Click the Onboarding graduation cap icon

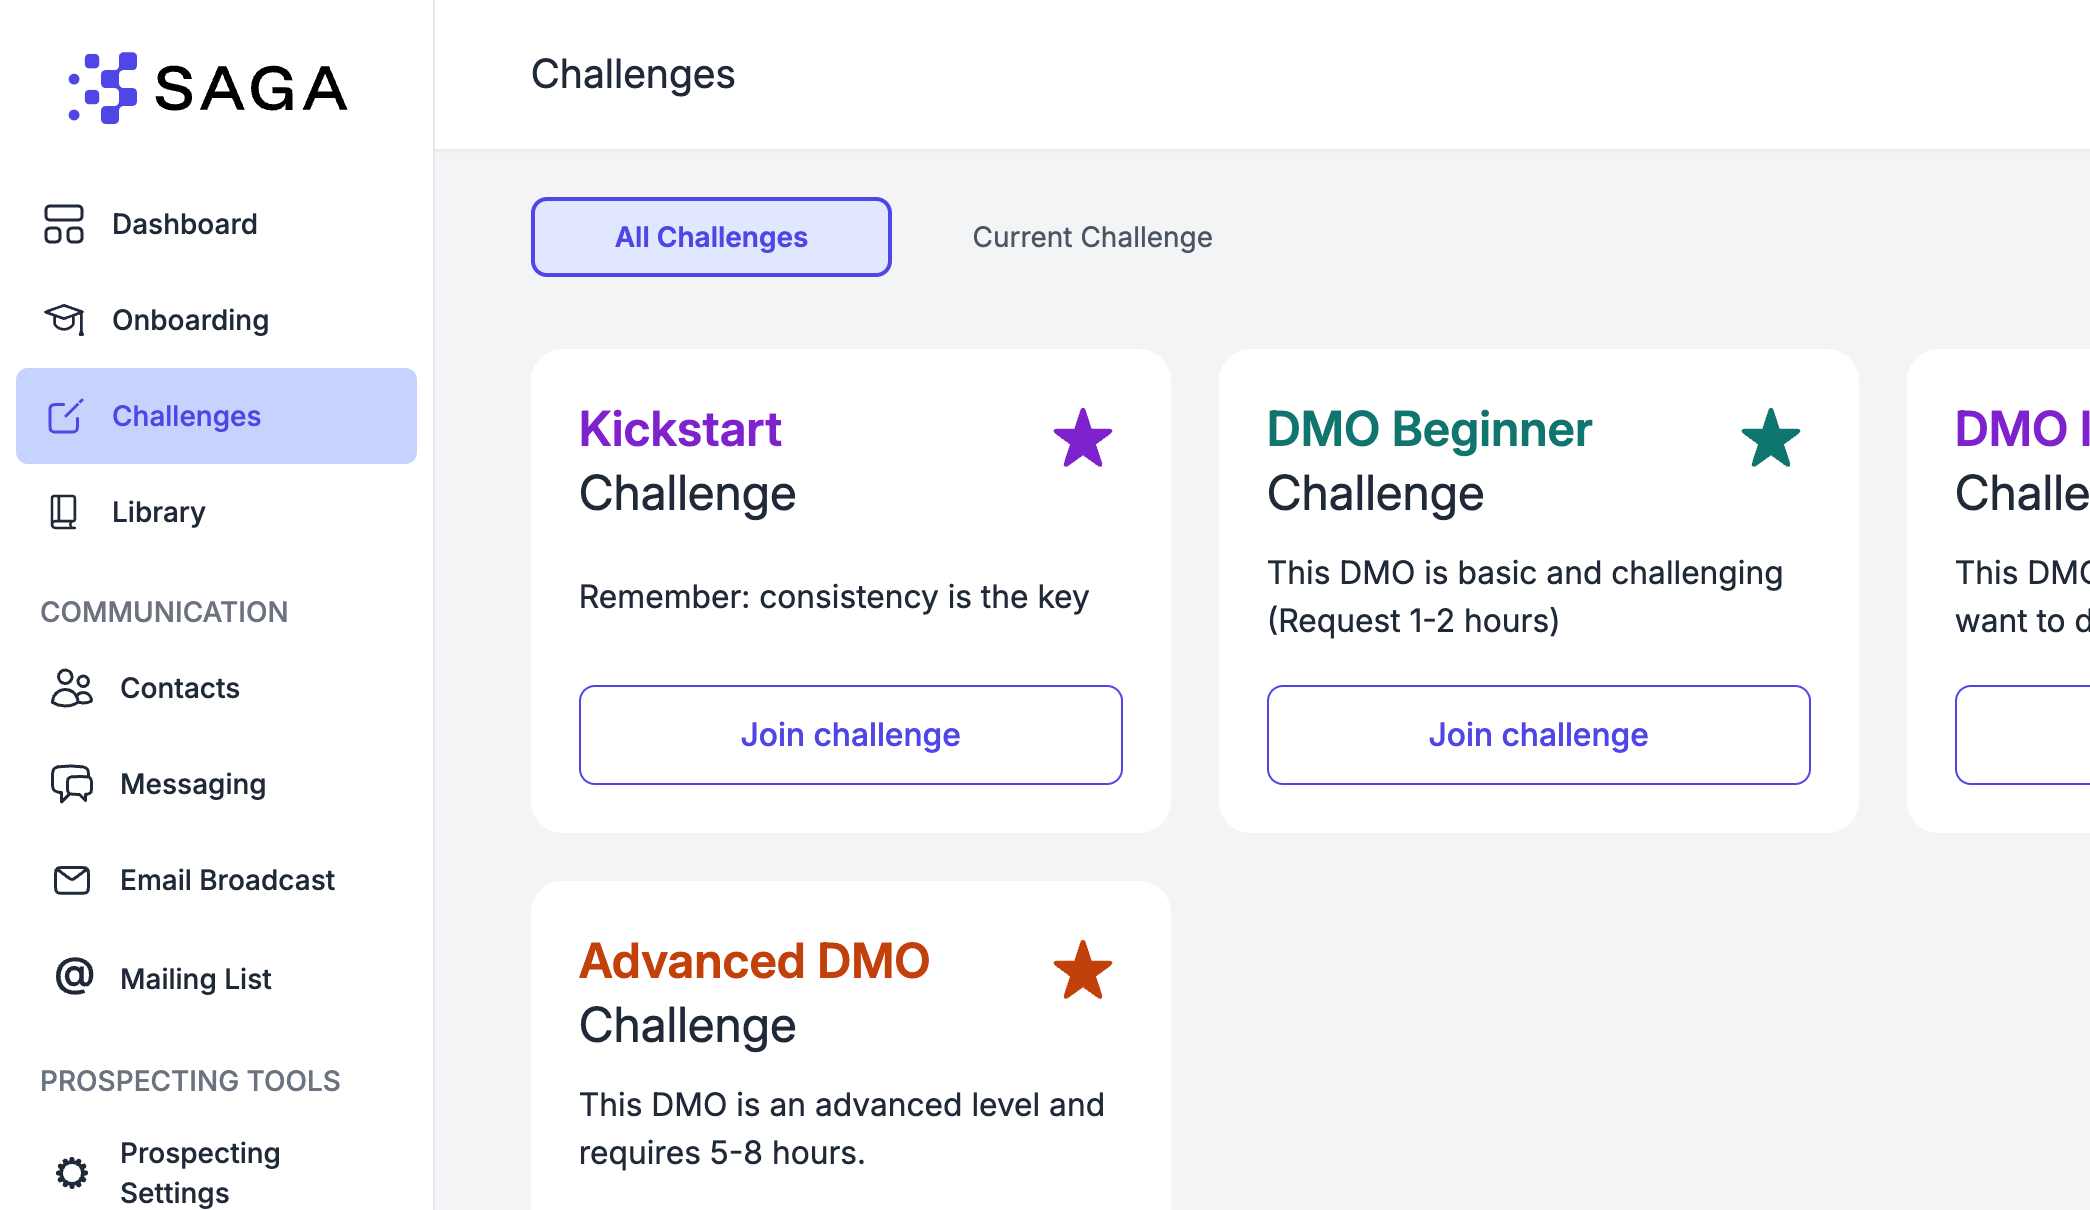click(x=64, y=320)
